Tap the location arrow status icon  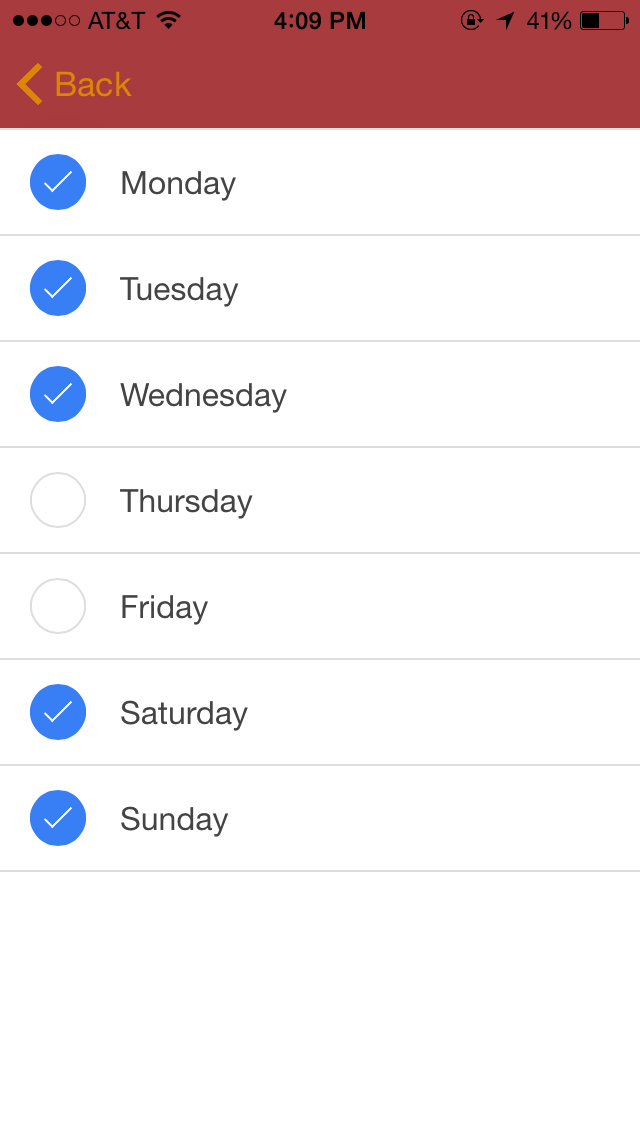point(505,20)
